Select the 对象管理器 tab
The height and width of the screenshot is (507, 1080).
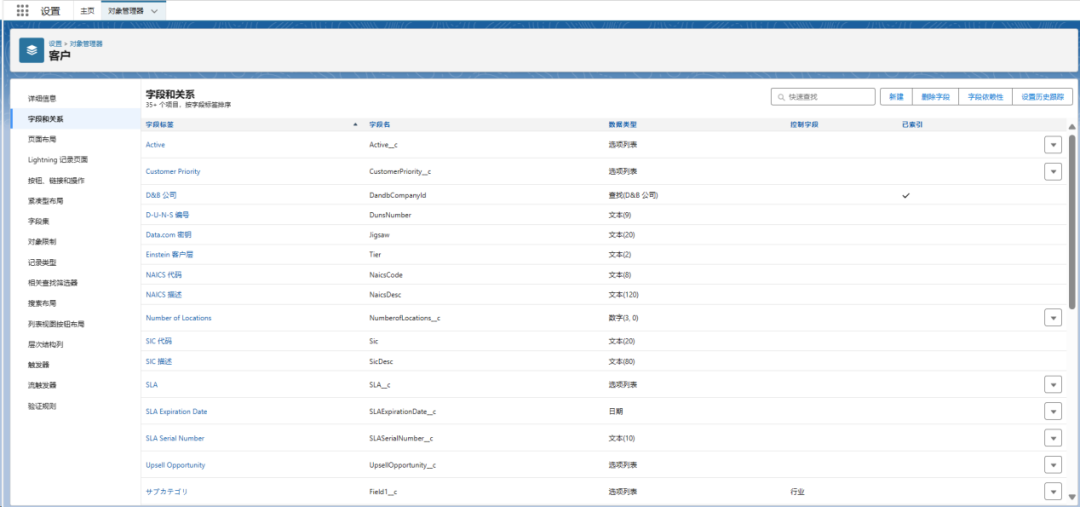[x=125, y=11]
